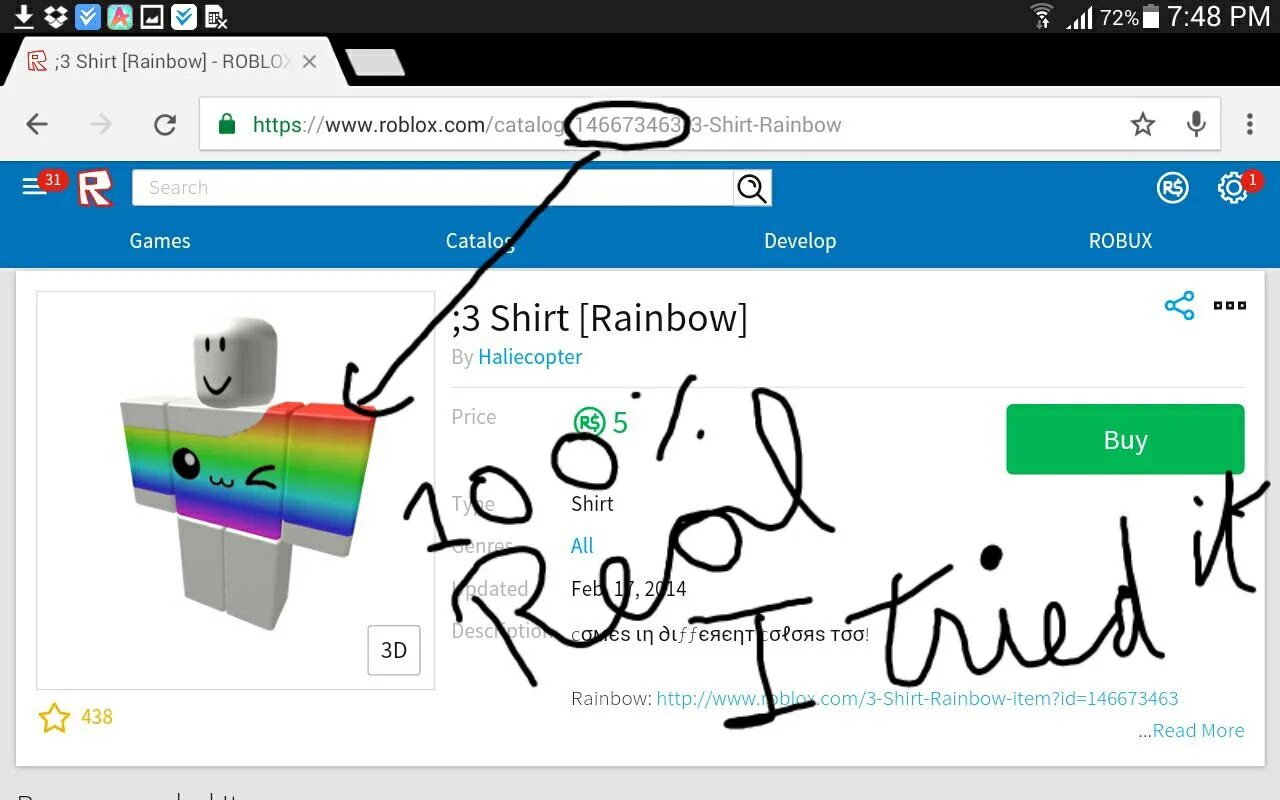
Task: Tap the gallery image status bar icon
Action: [x=152, y=16]
